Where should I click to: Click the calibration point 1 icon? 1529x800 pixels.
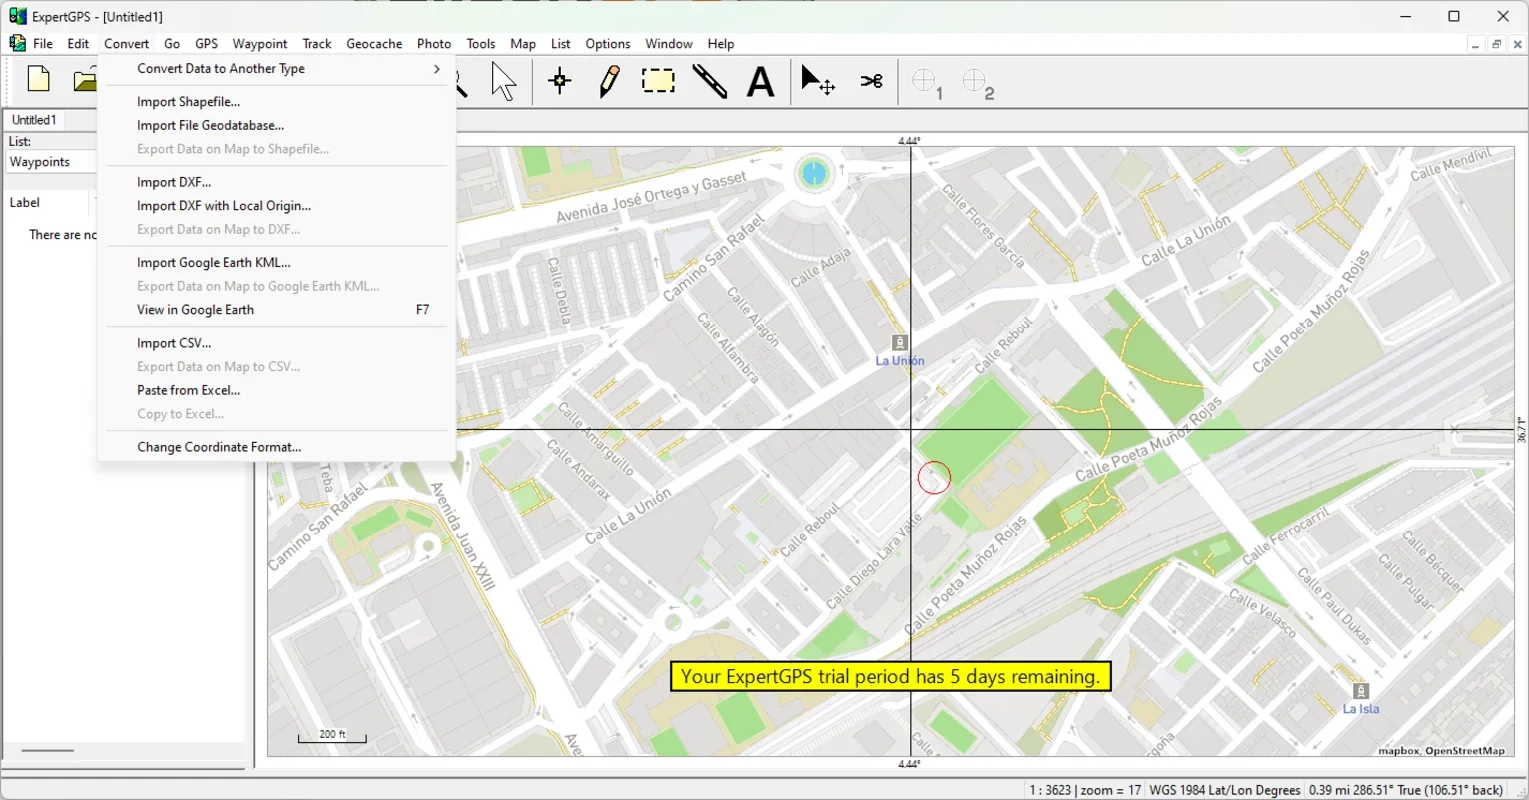point(927,84)
